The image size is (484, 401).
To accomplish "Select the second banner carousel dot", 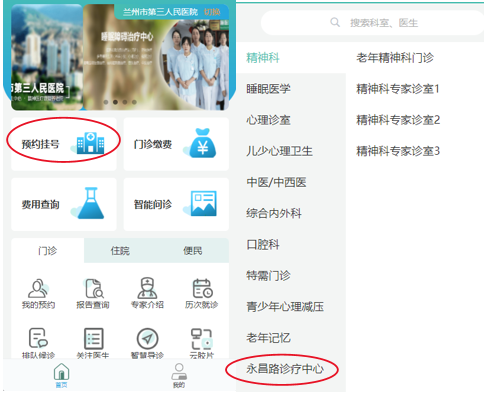I will coord(115,102).
